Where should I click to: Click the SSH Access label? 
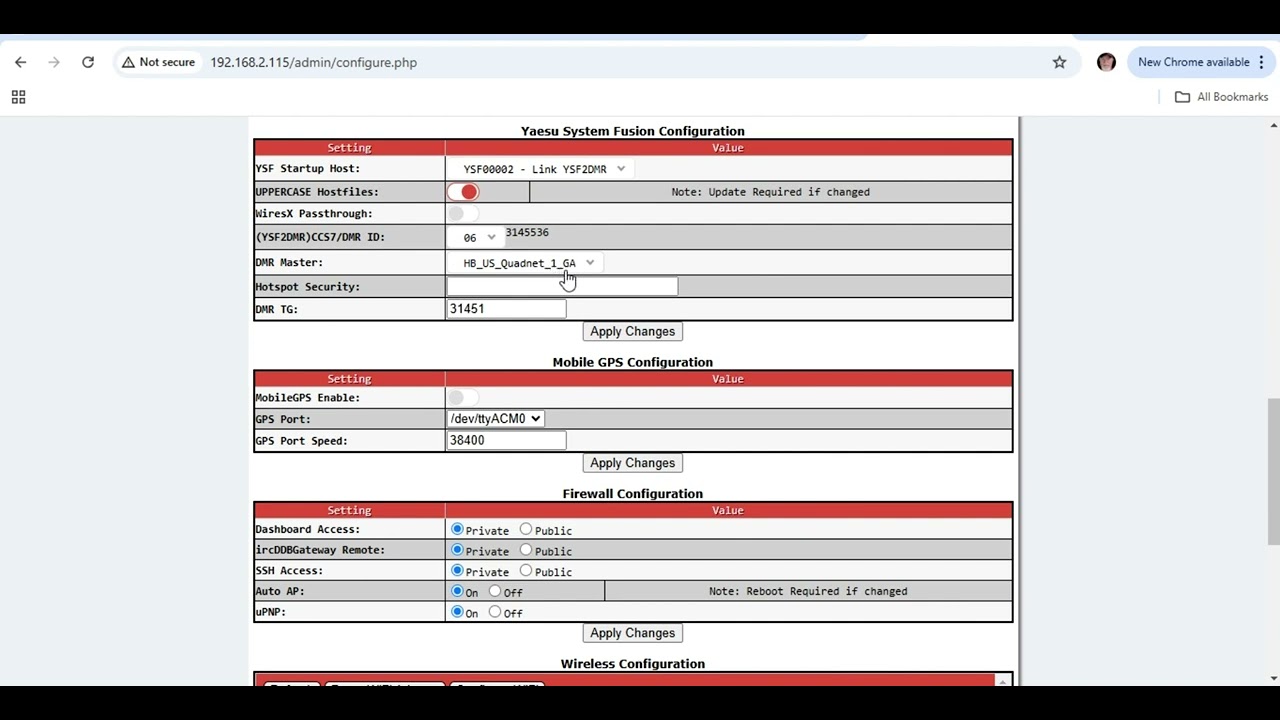[289, 571]
